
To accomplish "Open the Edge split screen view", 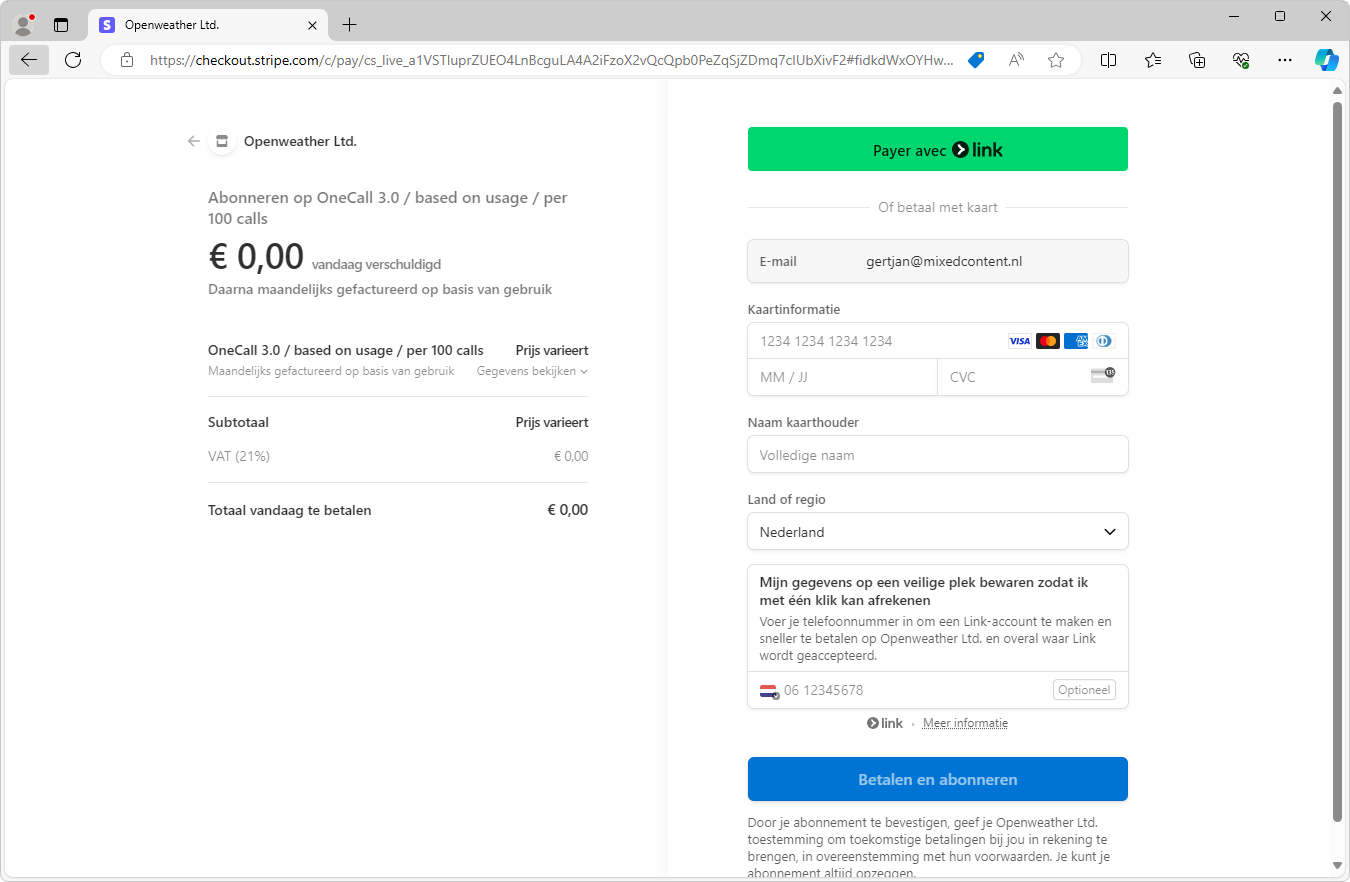I will [1108, 60].
